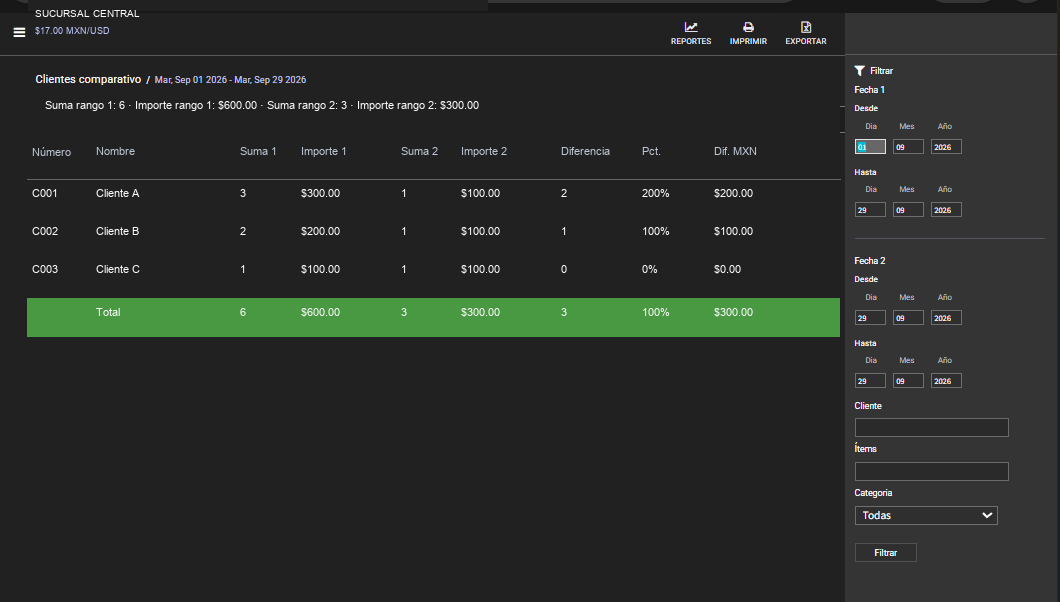This screenshot has width=1060, height=602.
Task: Click the 200% percentage for Cliente A
Action: click(x=656, y=193)
